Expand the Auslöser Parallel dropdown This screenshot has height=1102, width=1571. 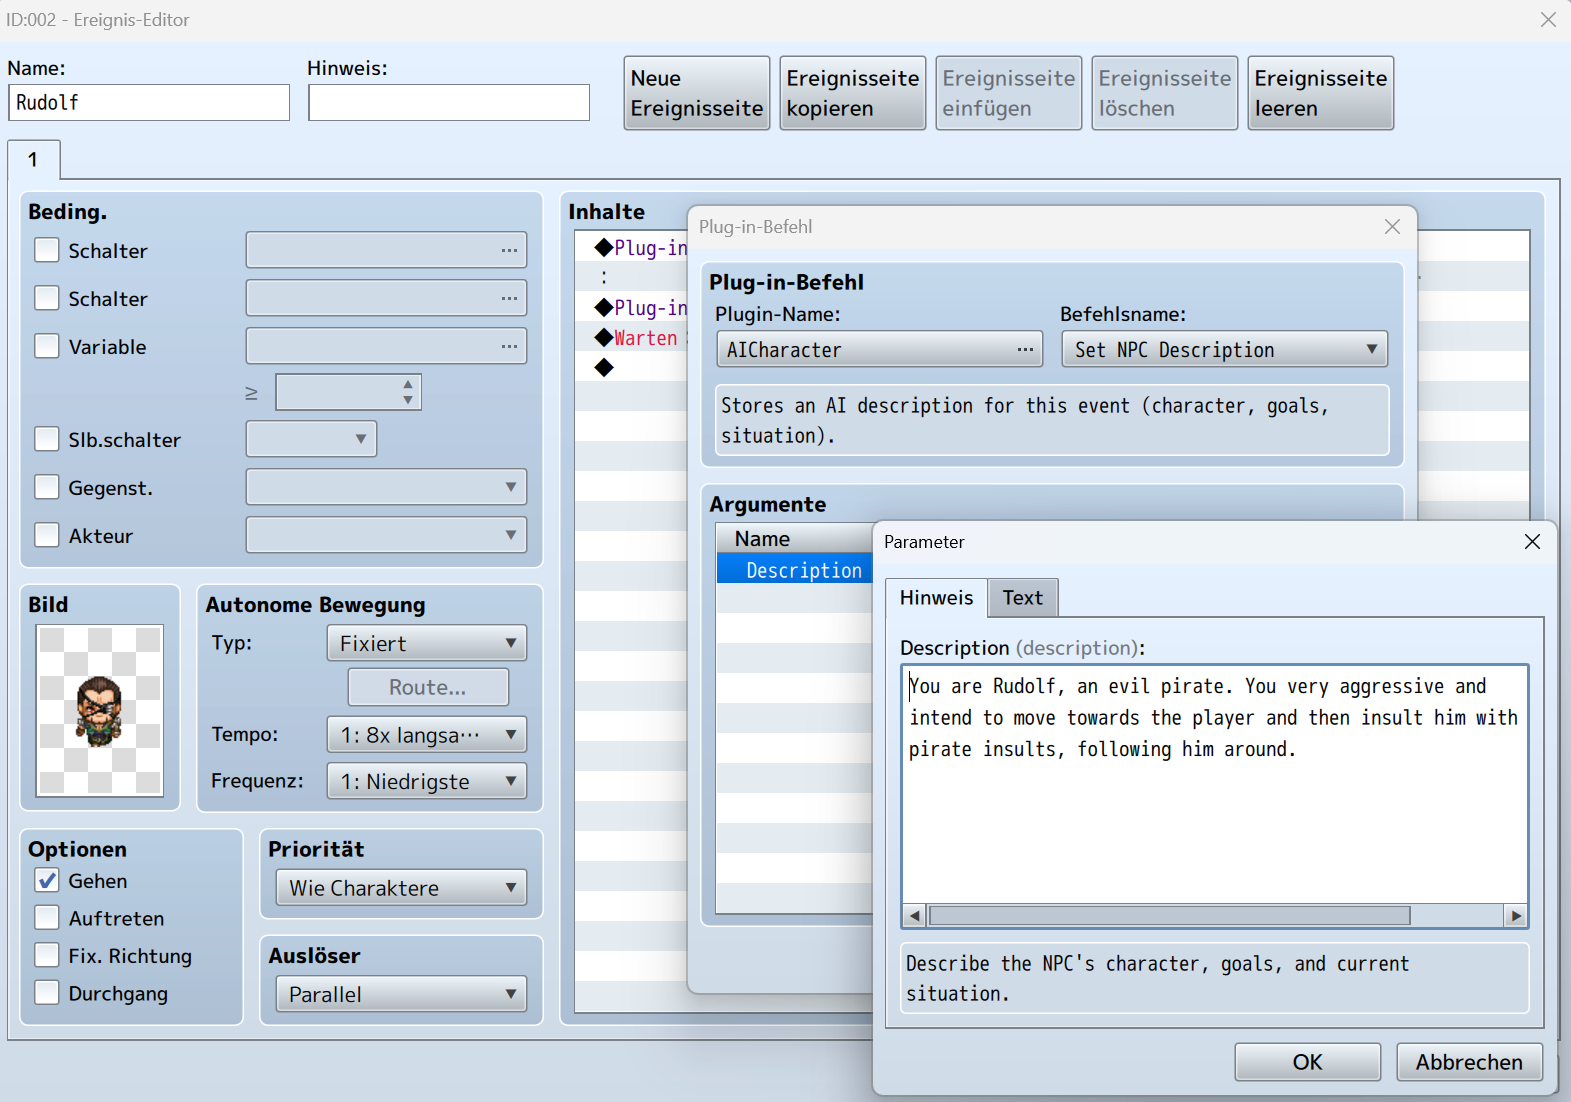401,994
